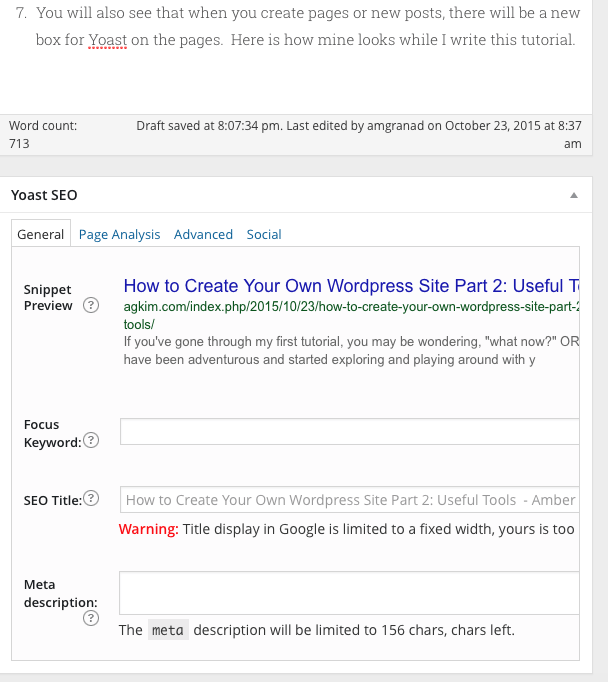
Task: Click the 'meta' code label
Action: [x=168, y=630]
